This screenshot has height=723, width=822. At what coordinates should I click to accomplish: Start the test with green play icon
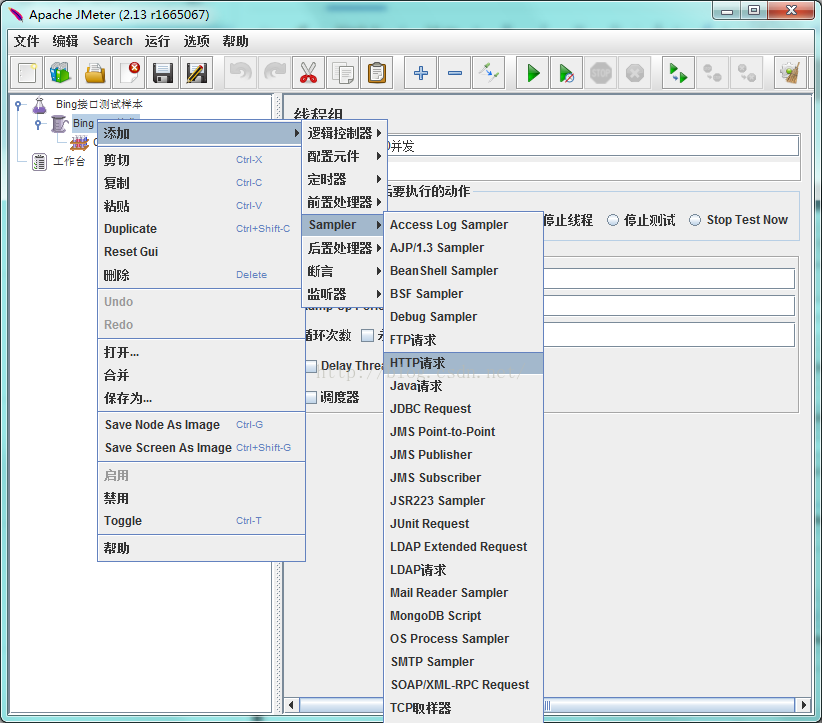(533, 73)
